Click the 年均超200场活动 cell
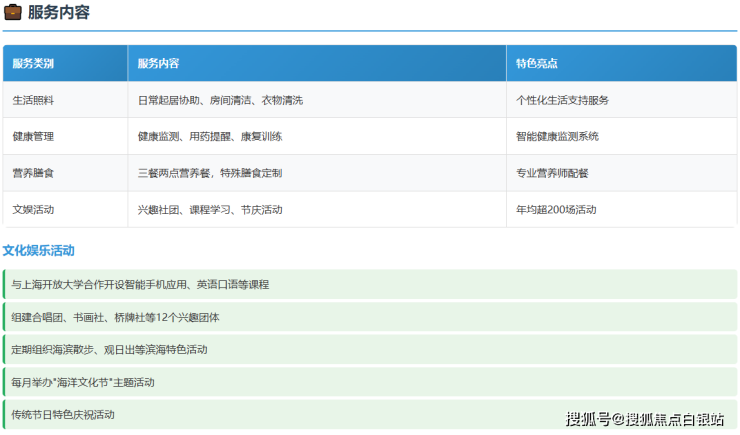The height and width of the screenshot is (435, 740). click(x=555, y=210)
